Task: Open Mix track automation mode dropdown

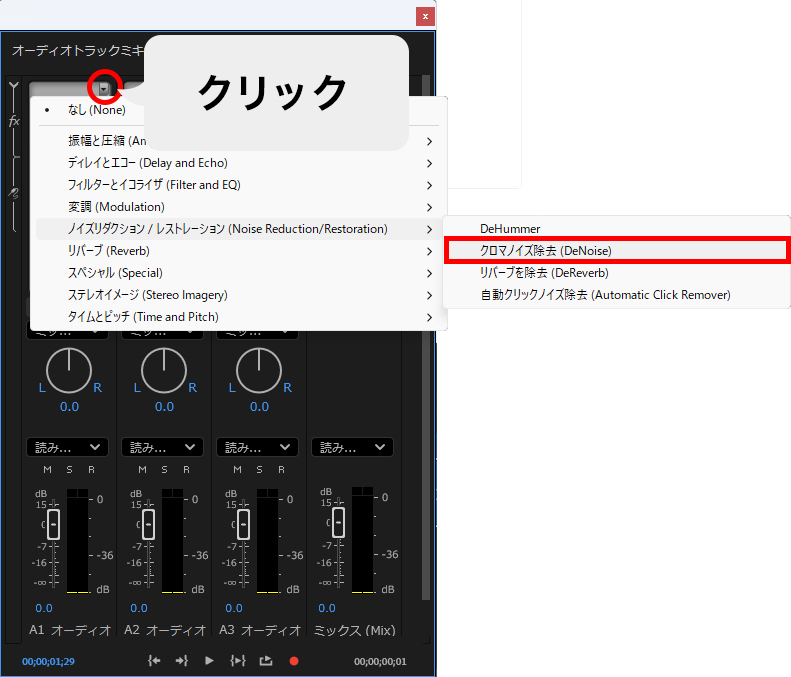Action: pos(353,447)
